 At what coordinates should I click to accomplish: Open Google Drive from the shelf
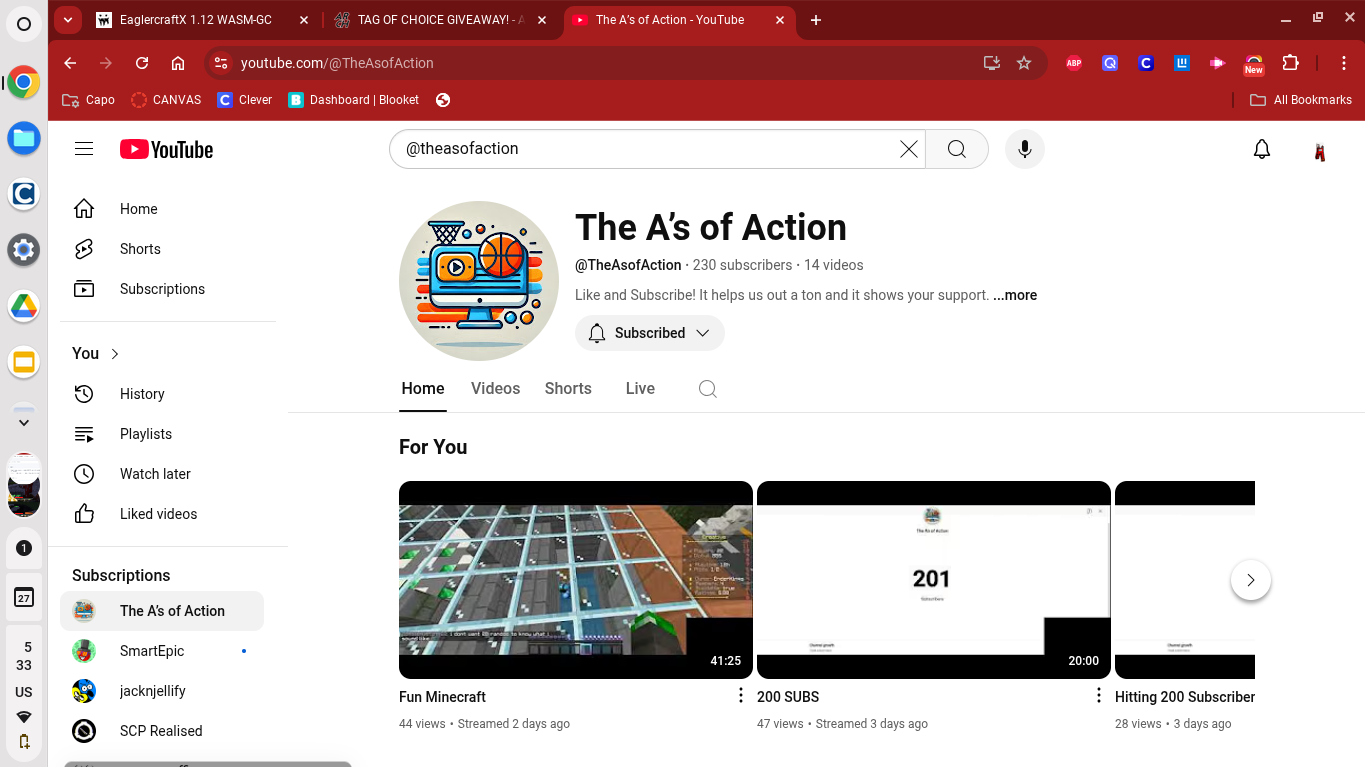click(x=24, y=306)
